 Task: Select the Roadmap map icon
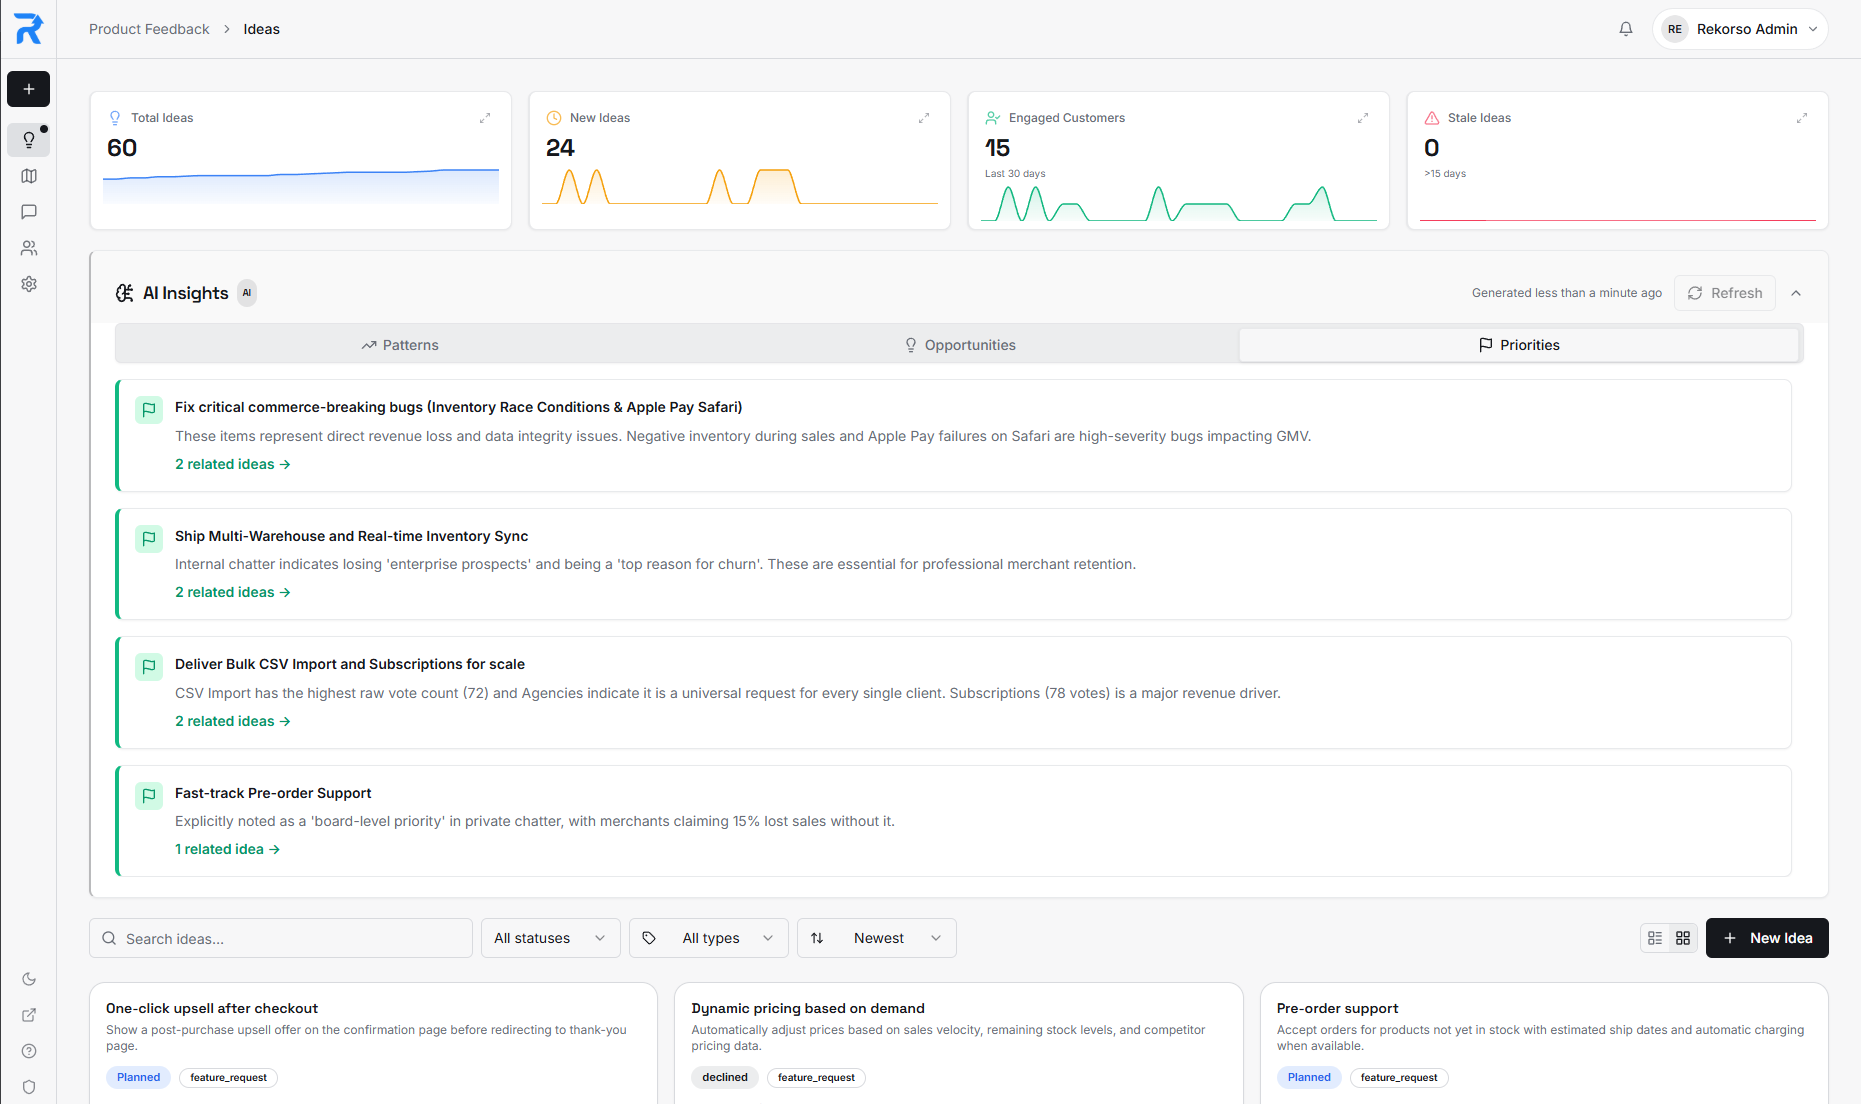click(x=28, y=176)
